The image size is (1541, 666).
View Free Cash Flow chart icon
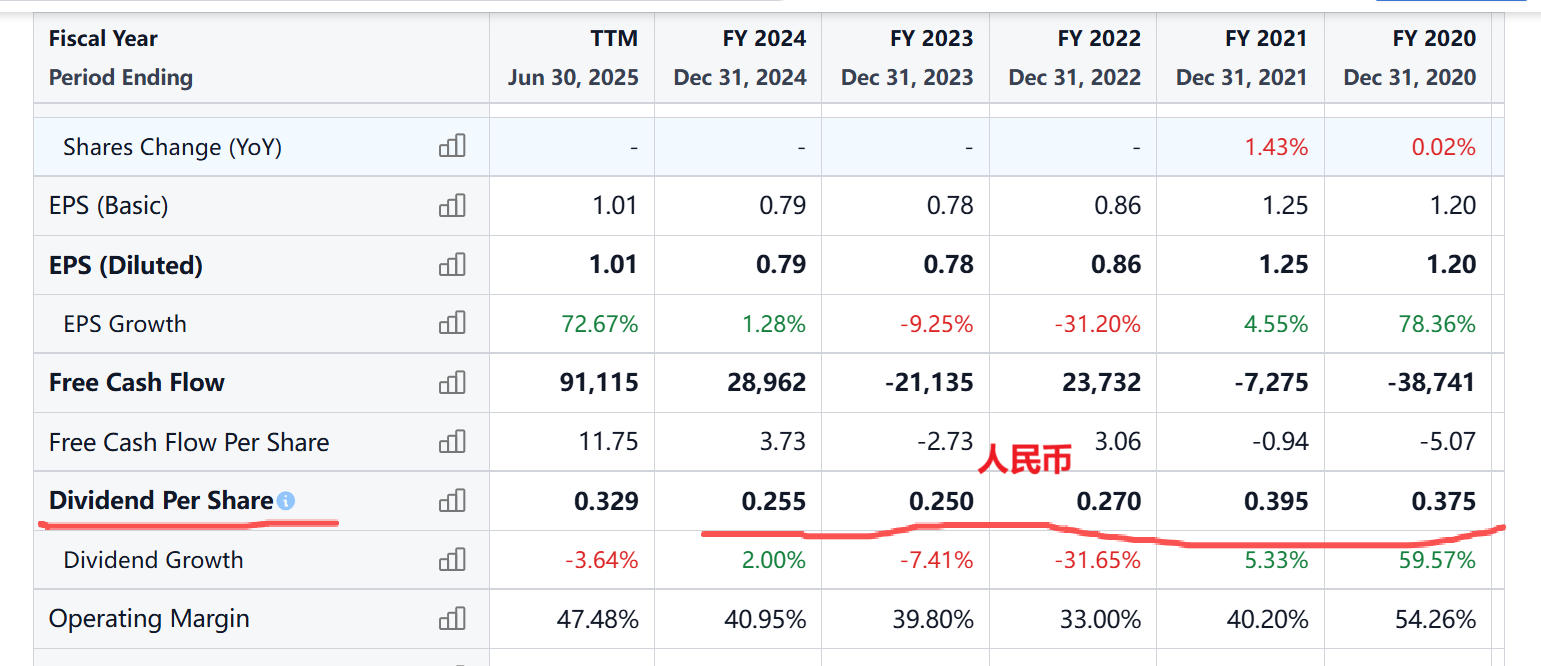[x=452, y=382]
